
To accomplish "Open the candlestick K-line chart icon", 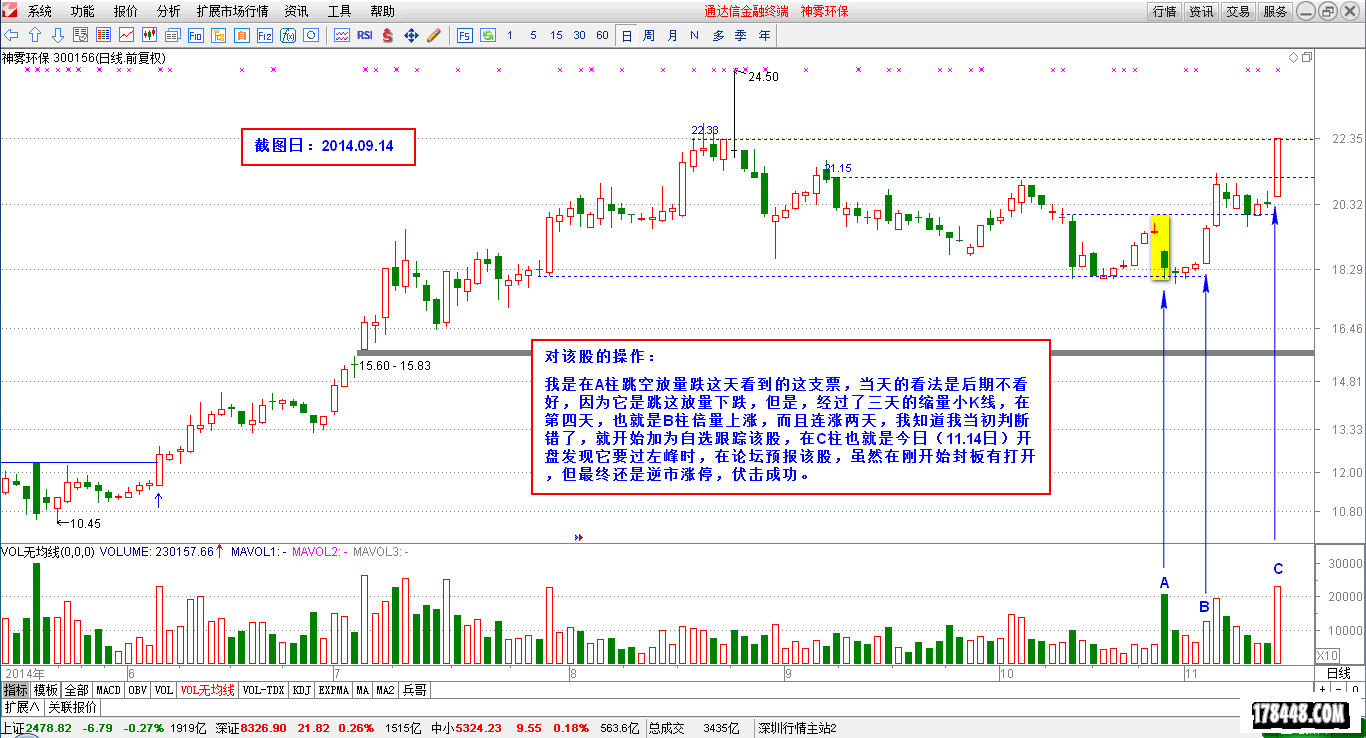I will [149, 35].
